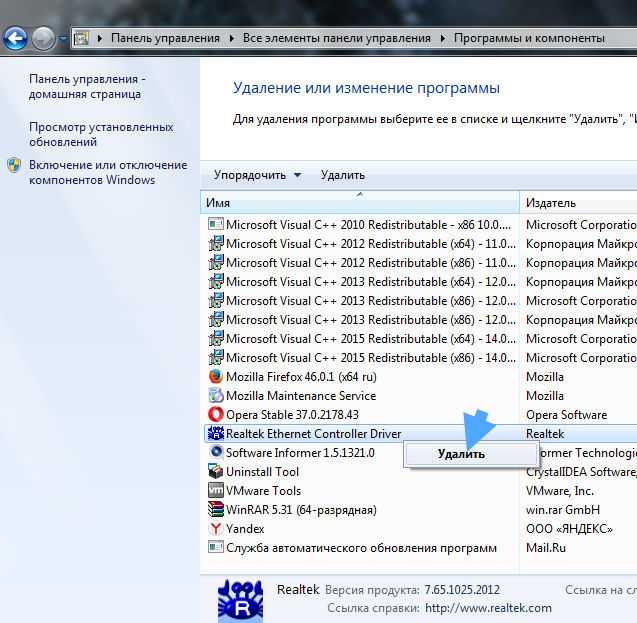Click product version 7.65.1025.2012 value
The image size is (637, 623).
(x=462, y=590)
